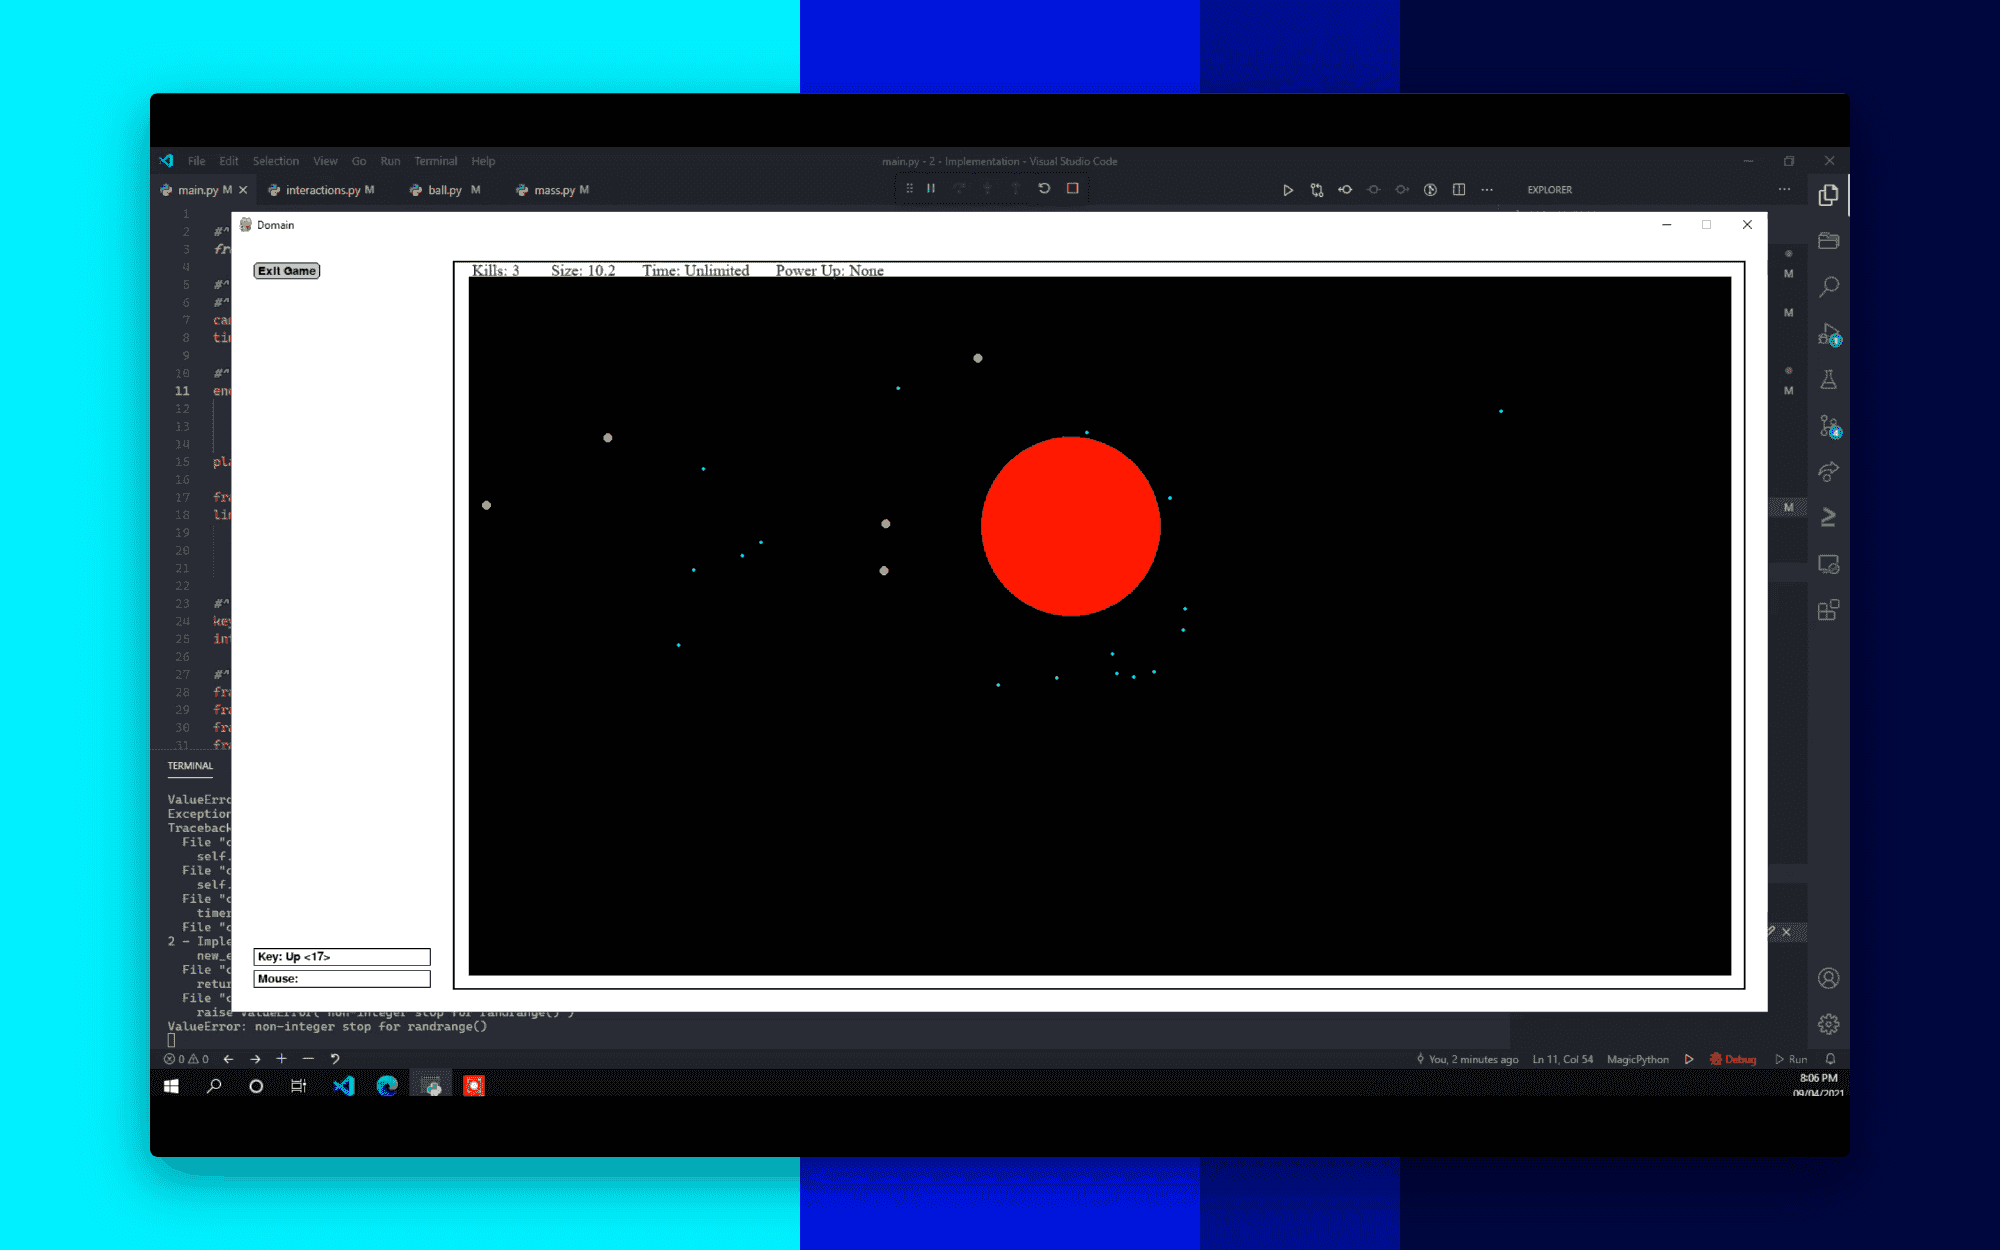Image resolution: width=2000 pixels, height=1250 pixels.
Task: Click 'You, 2 minutes ago' blame status
Action: tap(1467, 1059)
